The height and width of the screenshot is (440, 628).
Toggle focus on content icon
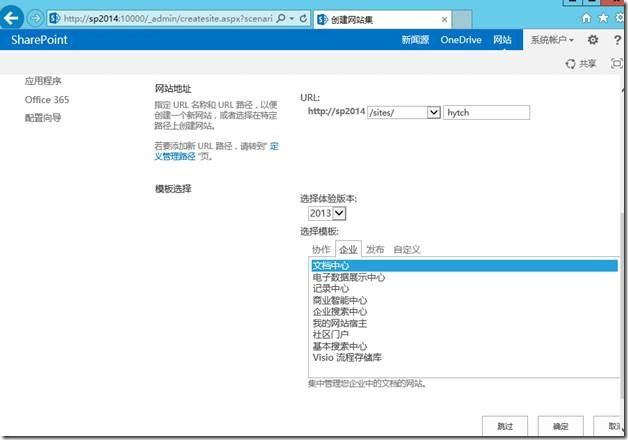(x=617, y=64)
